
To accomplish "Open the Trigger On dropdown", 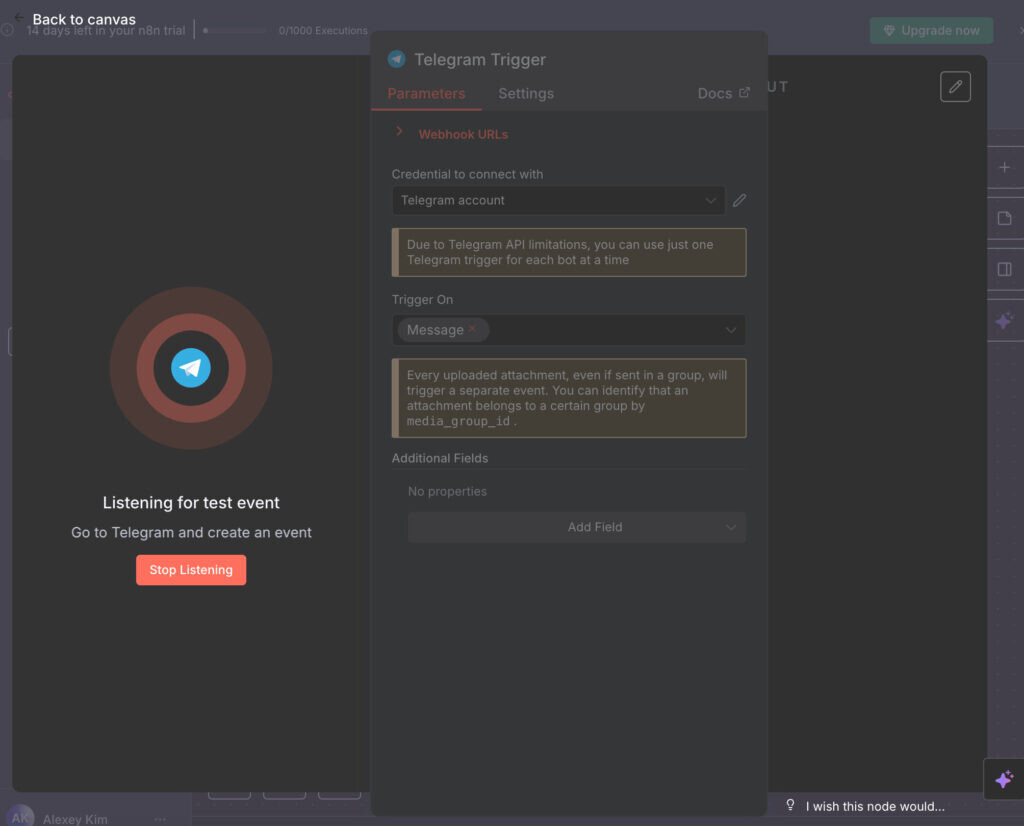I will tap(731, 330).
